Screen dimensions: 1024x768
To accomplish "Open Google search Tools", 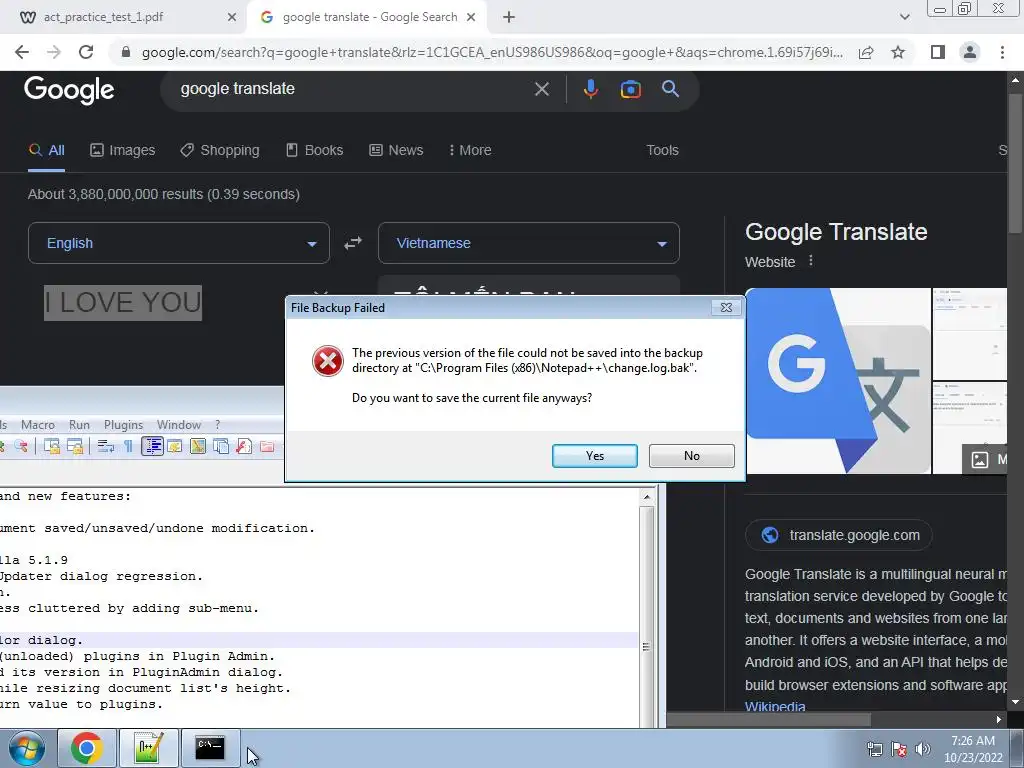I will point(662,150).
